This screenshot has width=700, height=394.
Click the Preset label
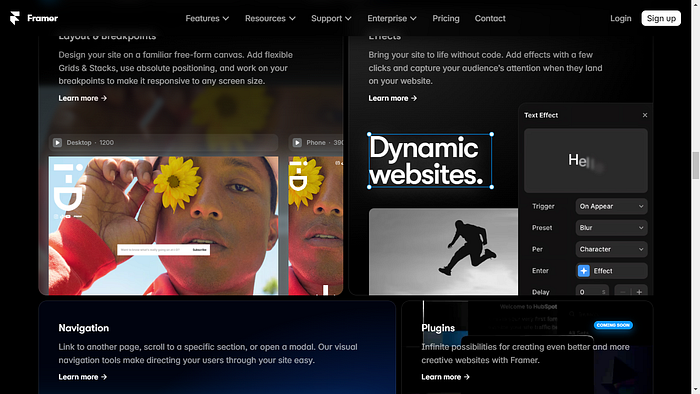[x=542, y=228]
